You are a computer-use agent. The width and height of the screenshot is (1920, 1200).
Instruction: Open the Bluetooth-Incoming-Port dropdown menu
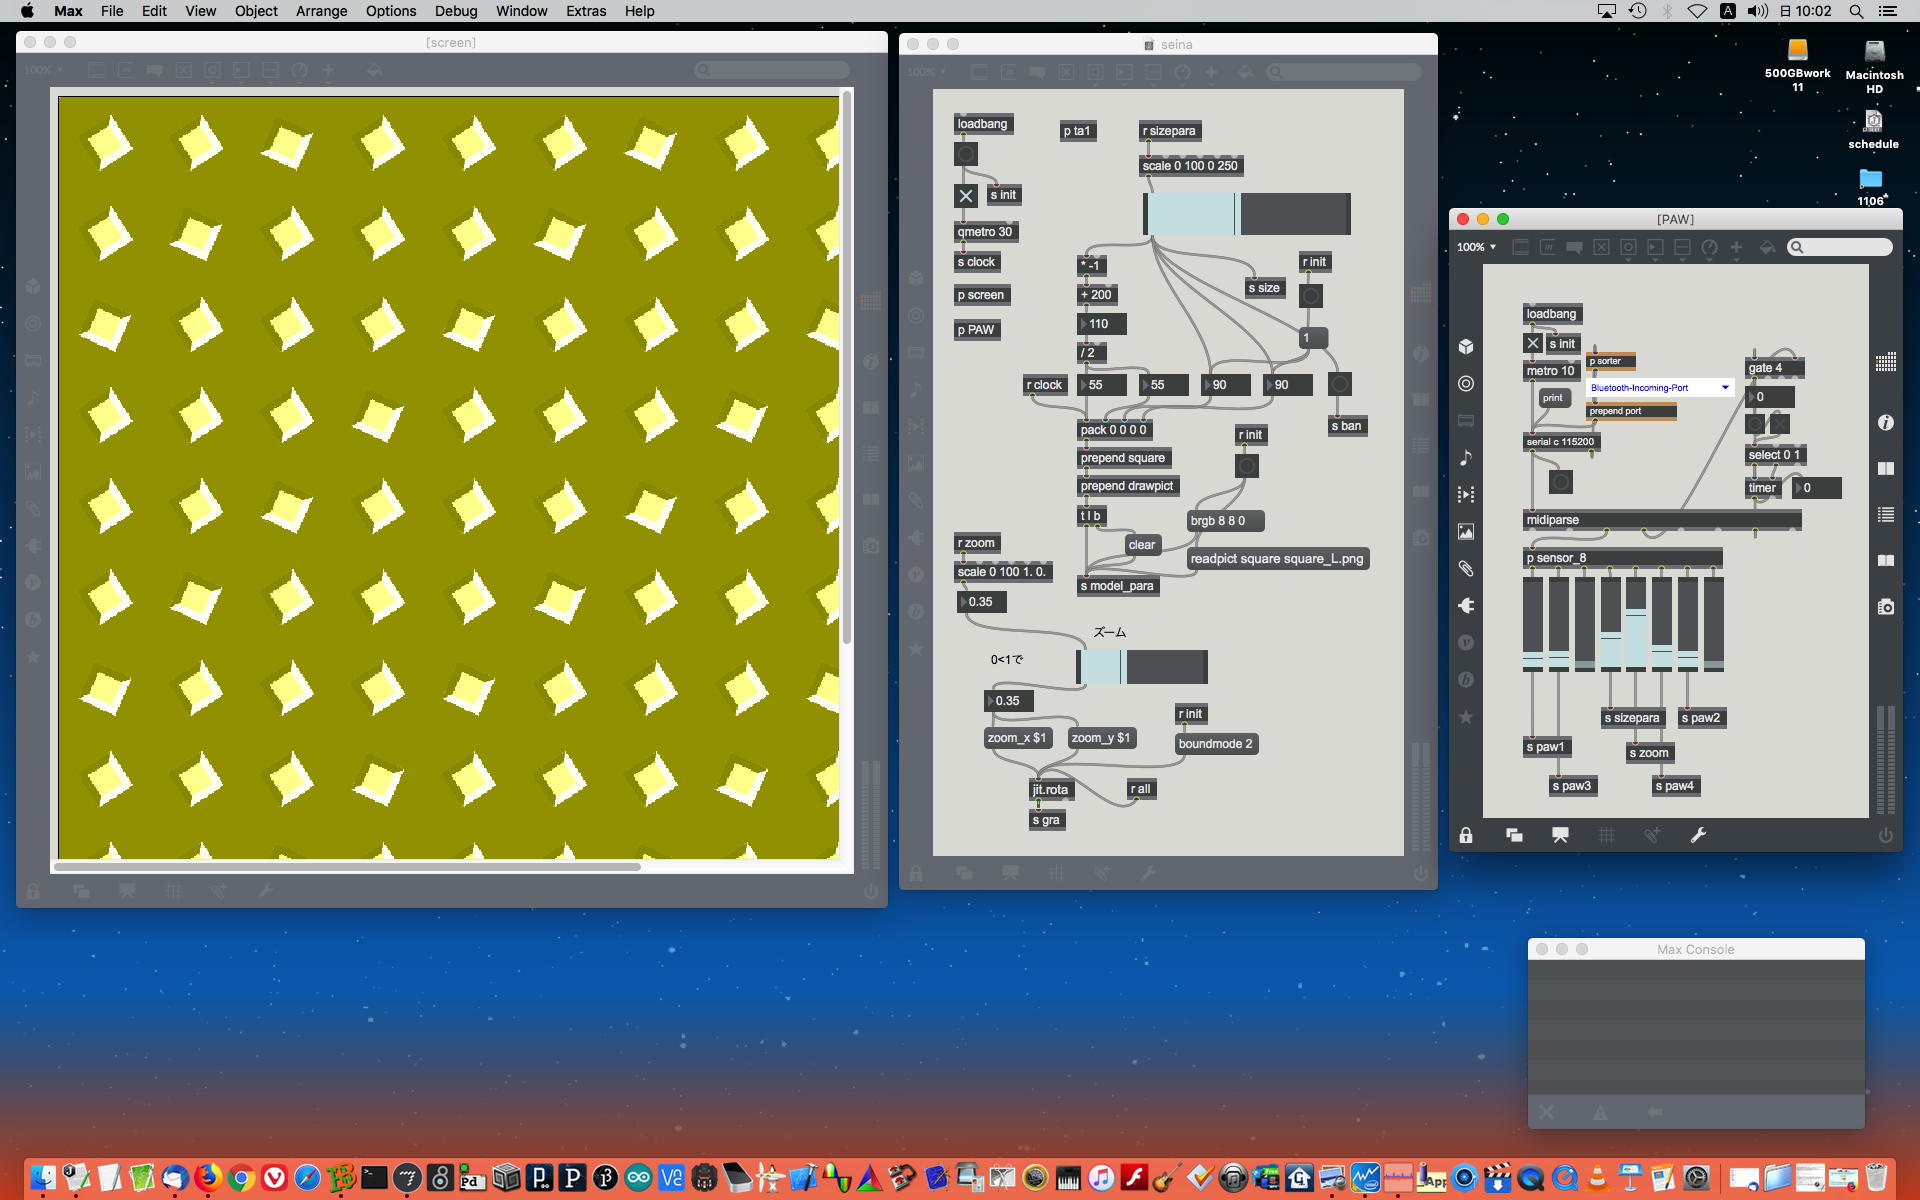pos(1660,388)
